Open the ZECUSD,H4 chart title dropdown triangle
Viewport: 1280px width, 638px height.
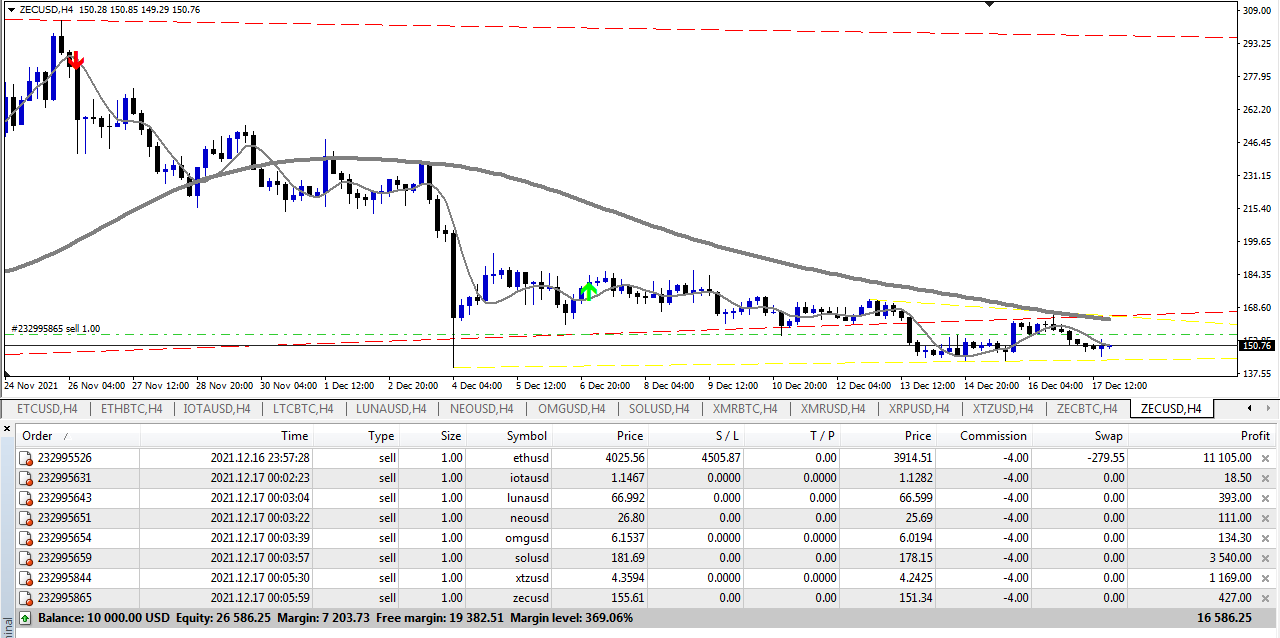point(10,9)
